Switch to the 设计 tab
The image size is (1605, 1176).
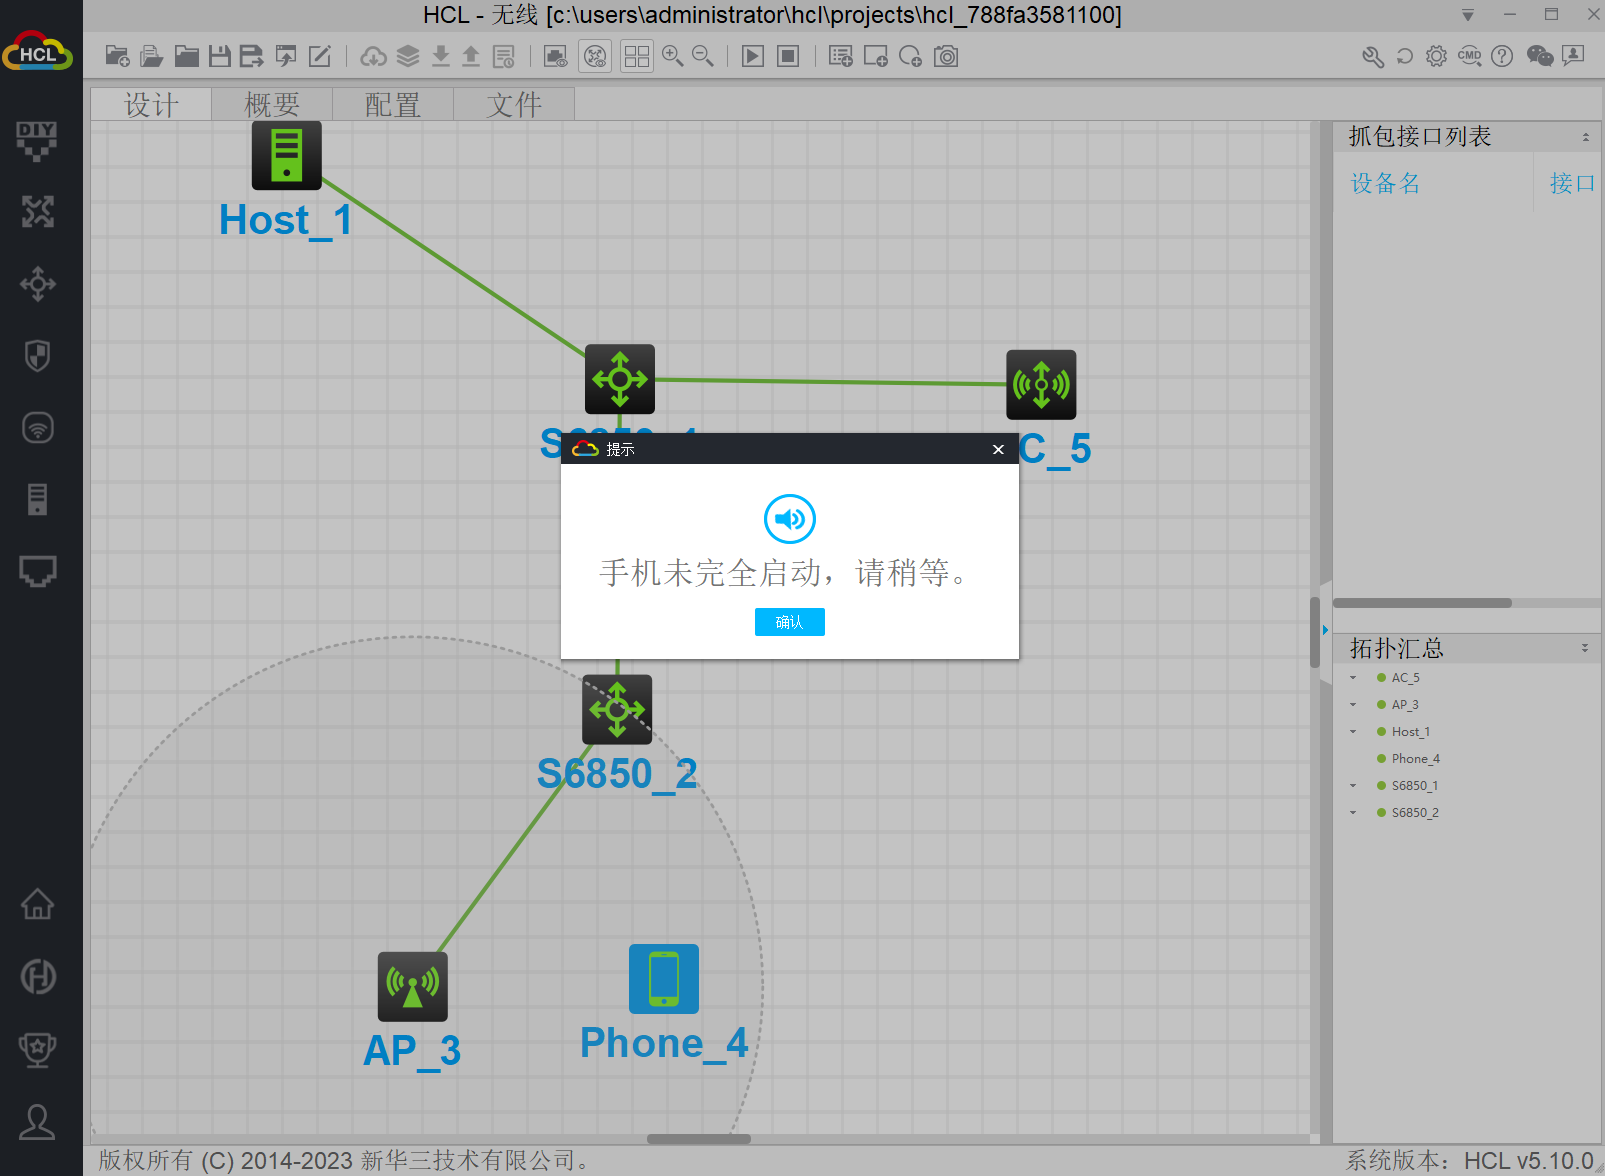click(151, 104)
